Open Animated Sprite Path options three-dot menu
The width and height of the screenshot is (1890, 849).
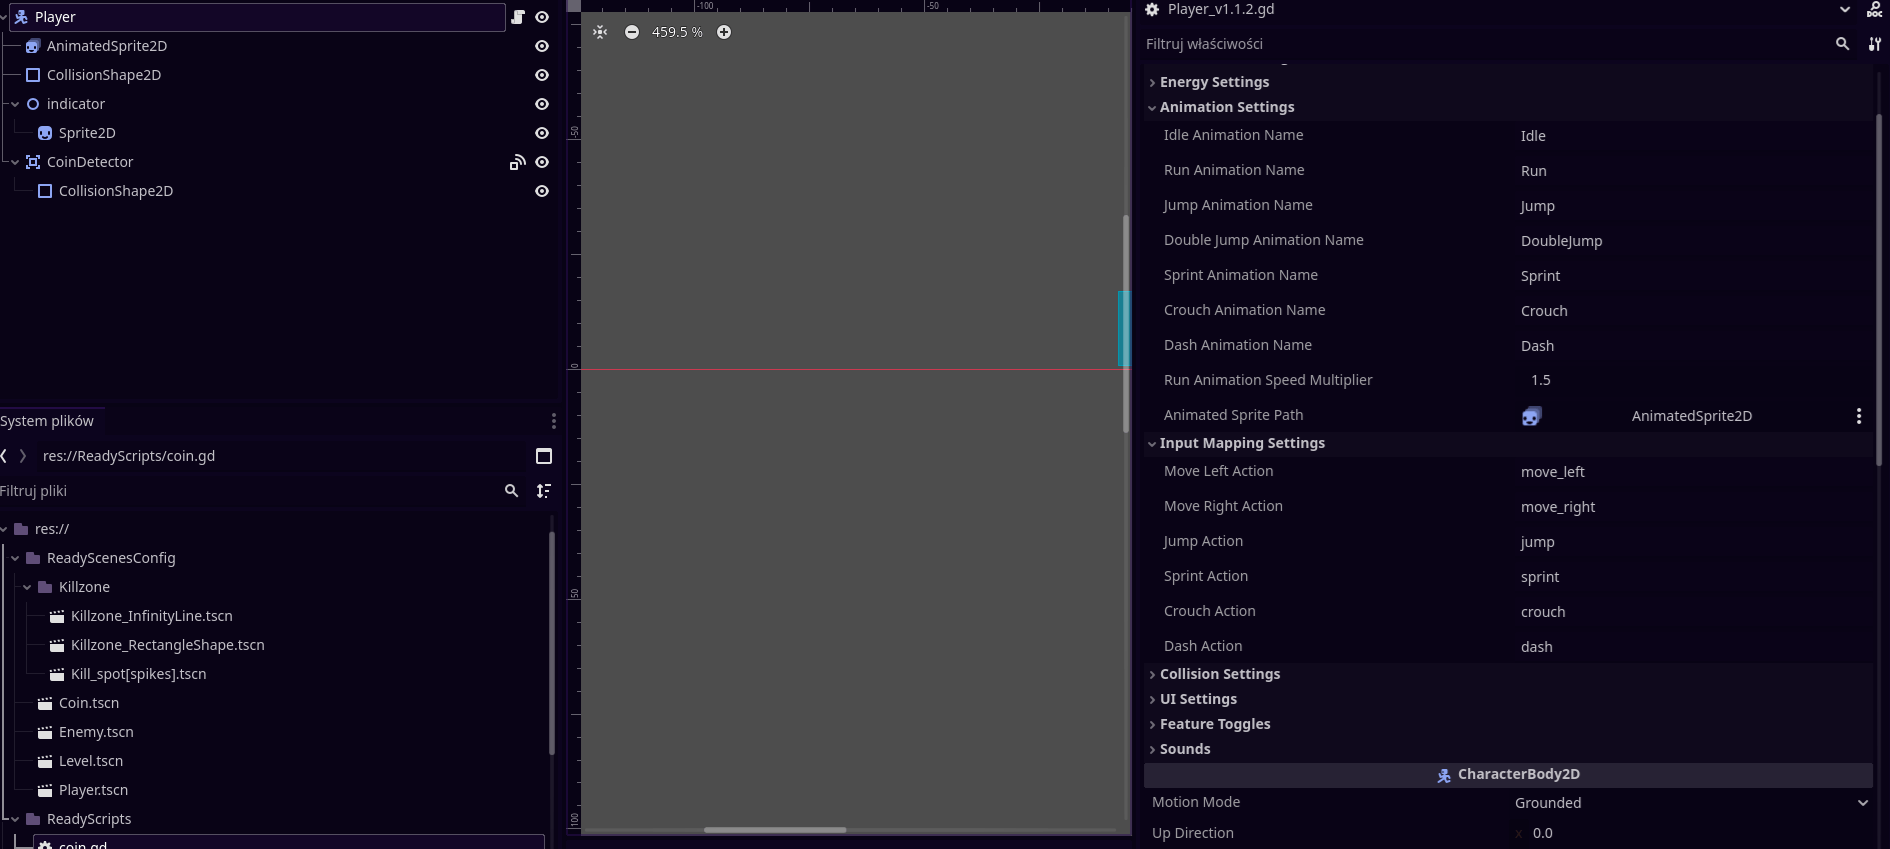point(1859,416)
